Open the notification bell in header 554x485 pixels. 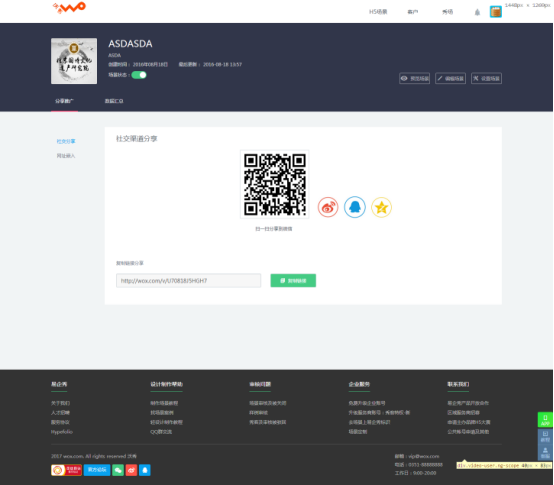(x=477, y=12)
